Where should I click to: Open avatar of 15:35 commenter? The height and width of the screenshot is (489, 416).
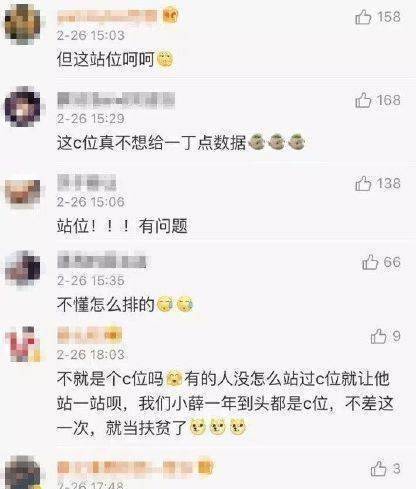click(22, 268)
